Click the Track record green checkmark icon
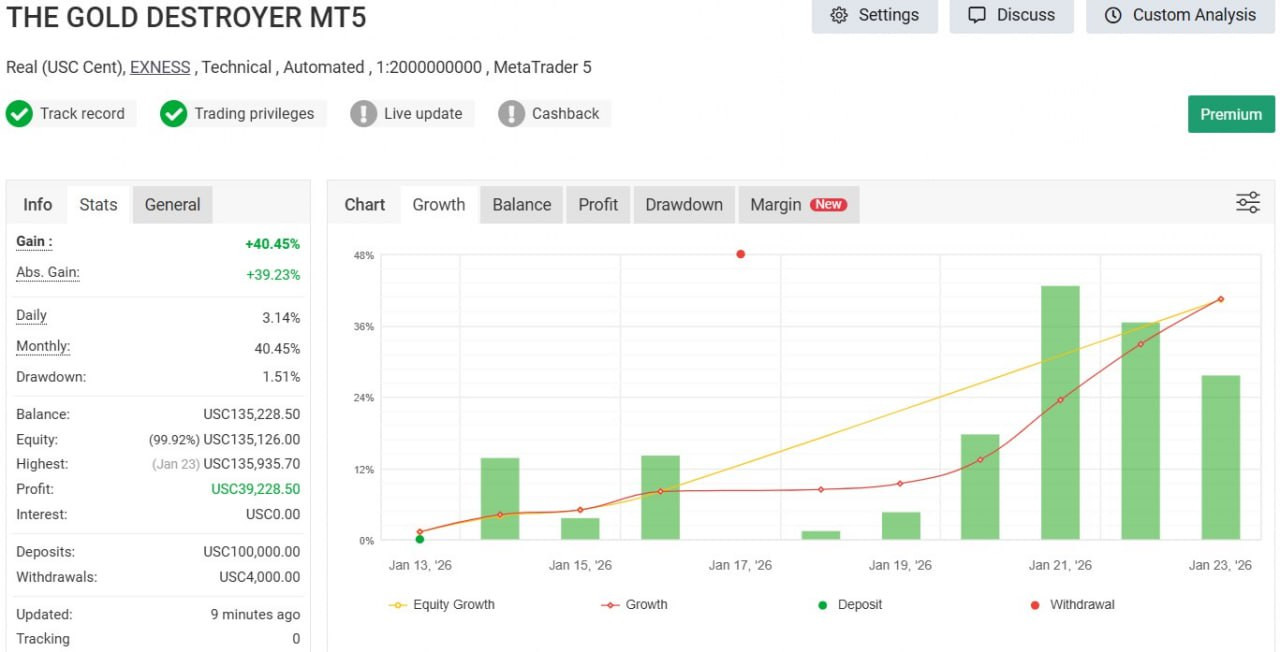The image size is (1280, 652). pyautogui.click(x=19, y=114)
